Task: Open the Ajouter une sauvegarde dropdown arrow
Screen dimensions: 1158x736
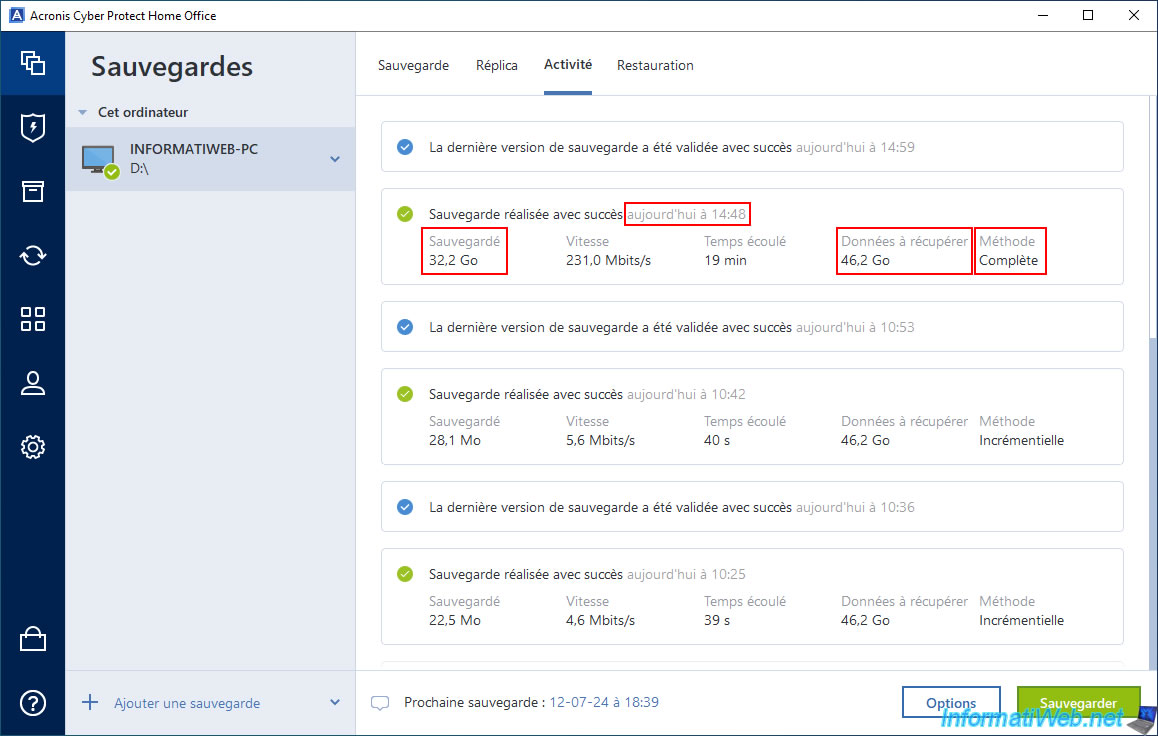Action: (335, 703)
